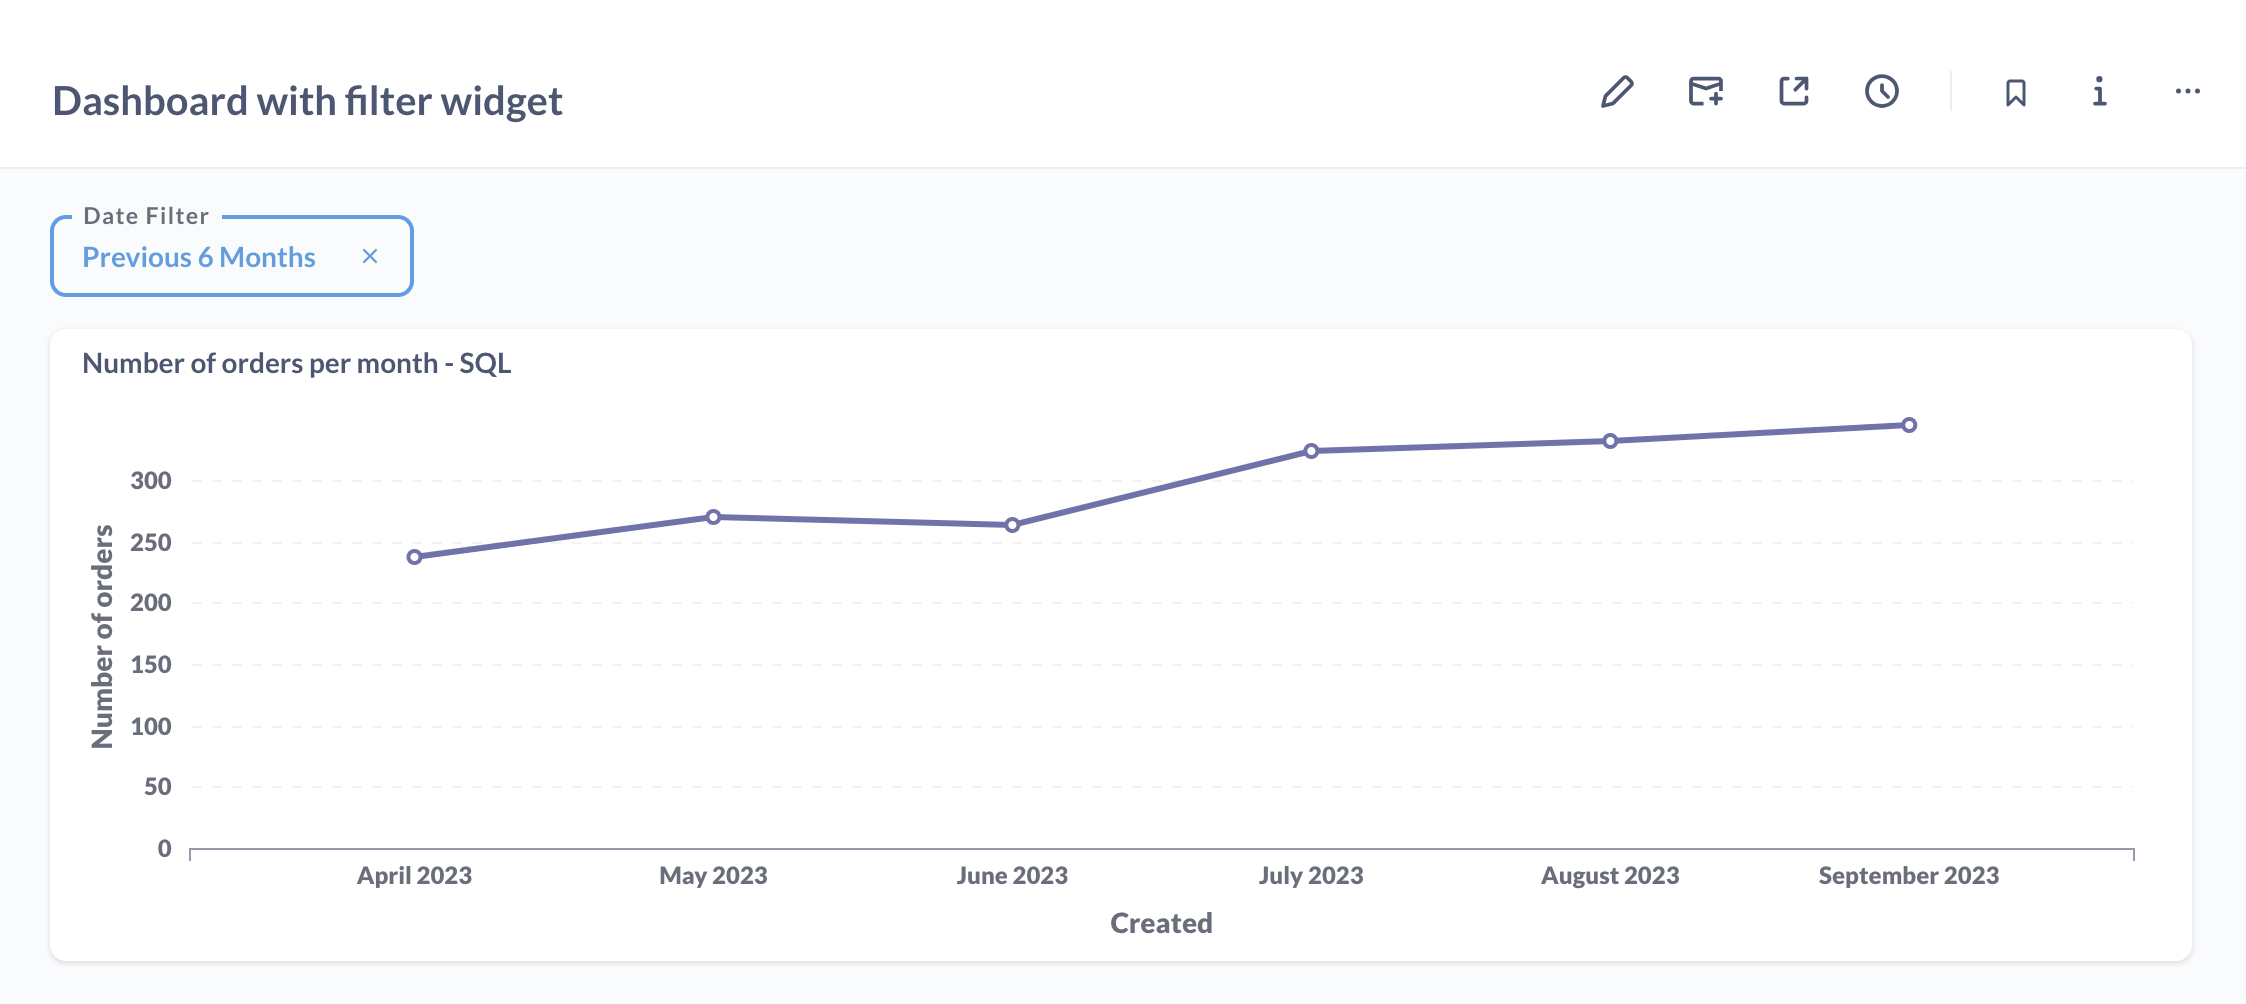Click the dashboard title text

pyautogui.click(x=307, y=101)
